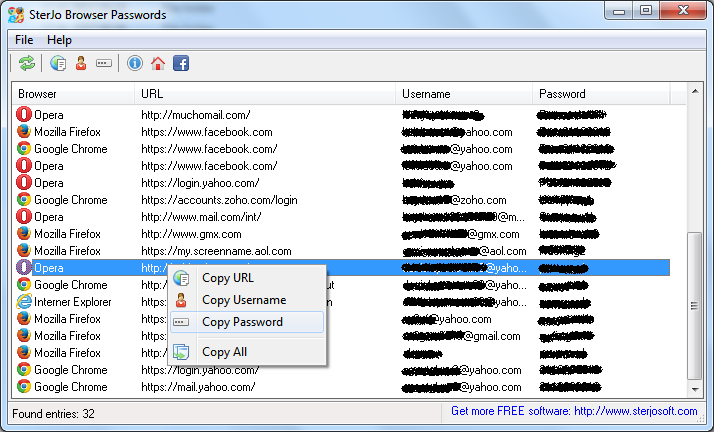Image resolution: width=714 pixels, height=432 pixels.
Task: Sort by the Password column header
Action: [601, 94]
